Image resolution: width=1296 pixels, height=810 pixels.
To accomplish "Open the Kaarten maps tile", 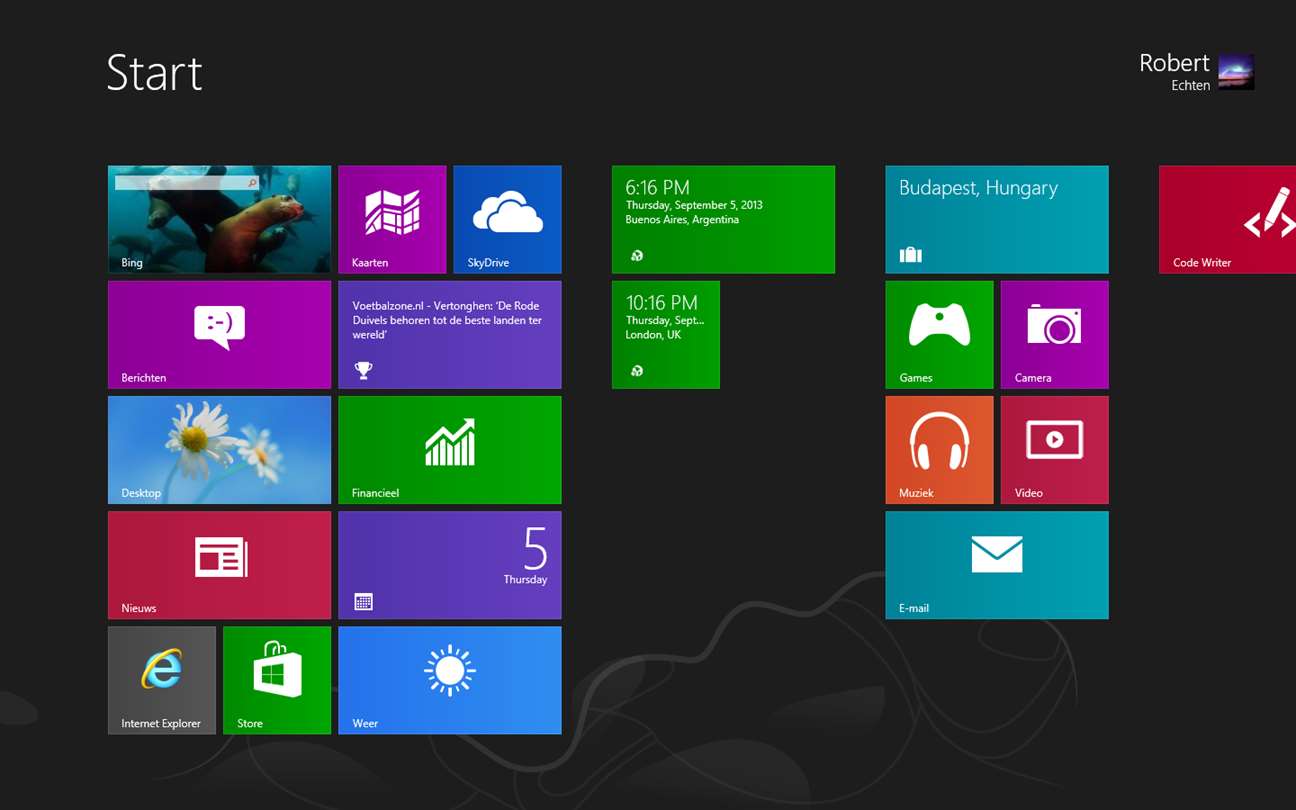I will [392, 219].
